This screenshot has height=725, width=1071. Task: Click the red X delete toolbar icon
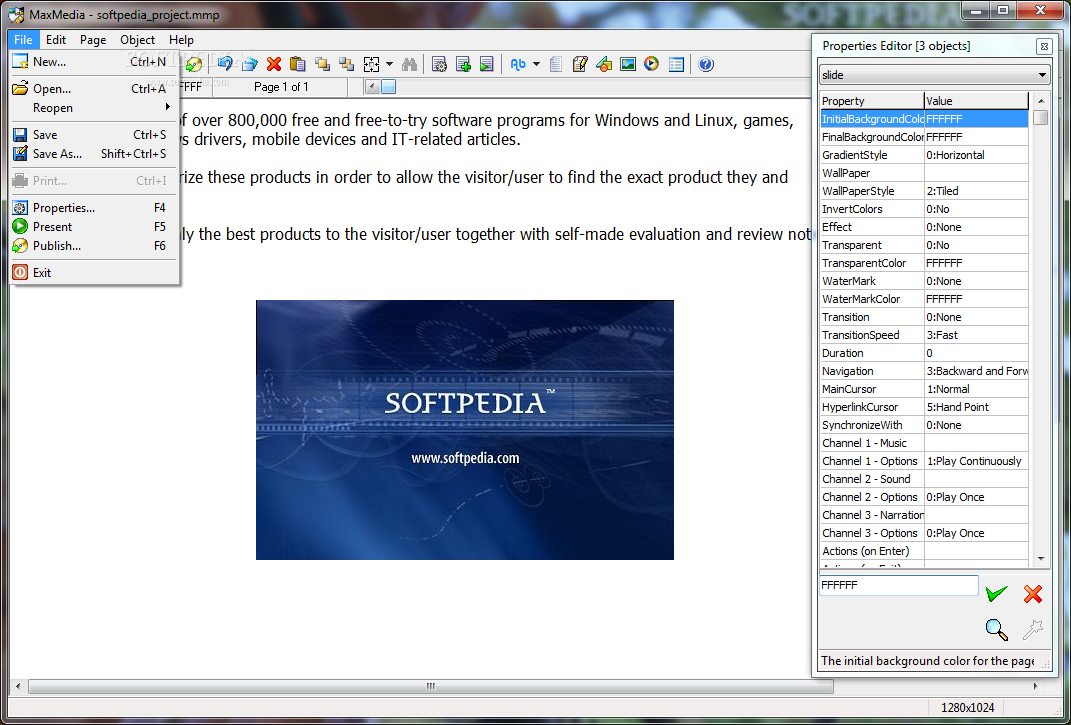[x=274, y=64]
